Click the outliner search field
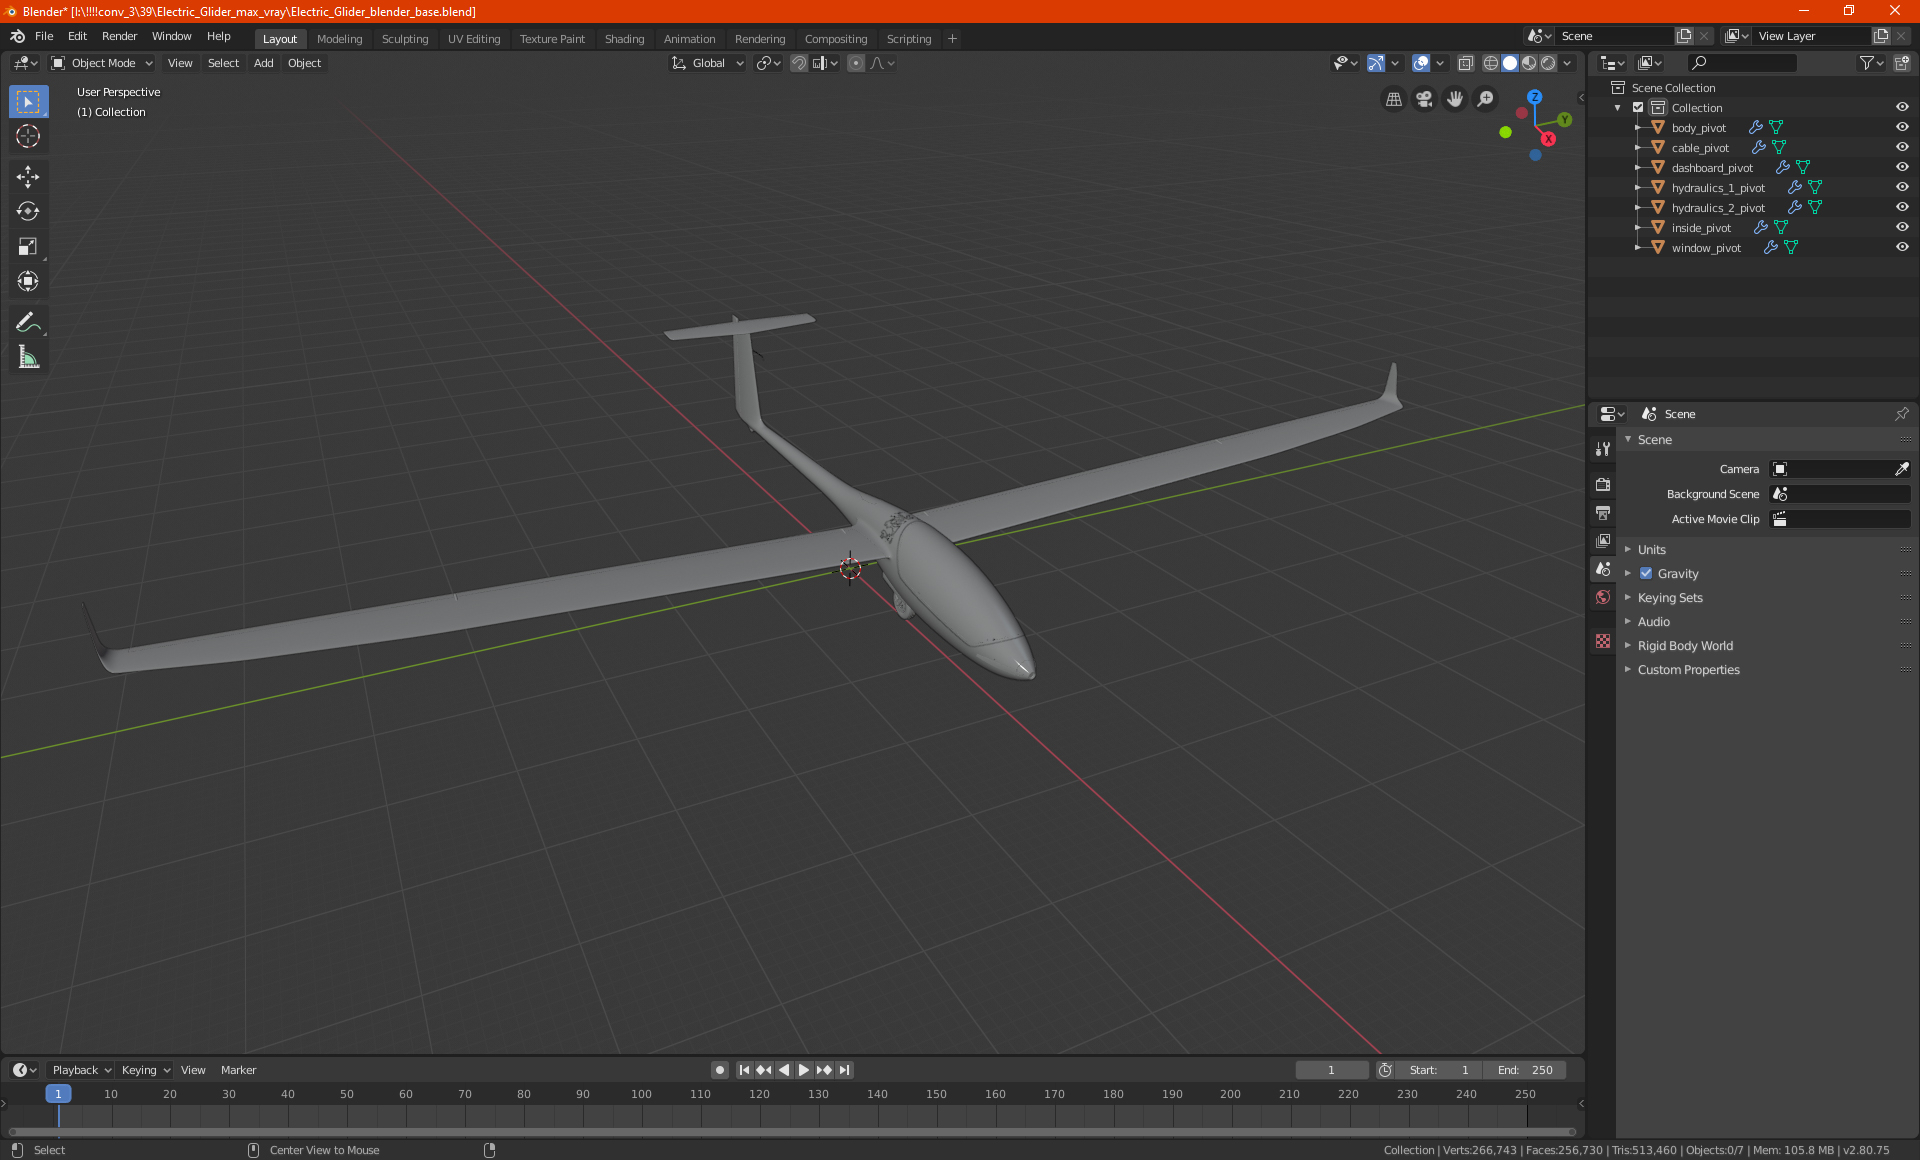The width and height of the screenshot is (1920, 1160). click(x=1742, y=63)
